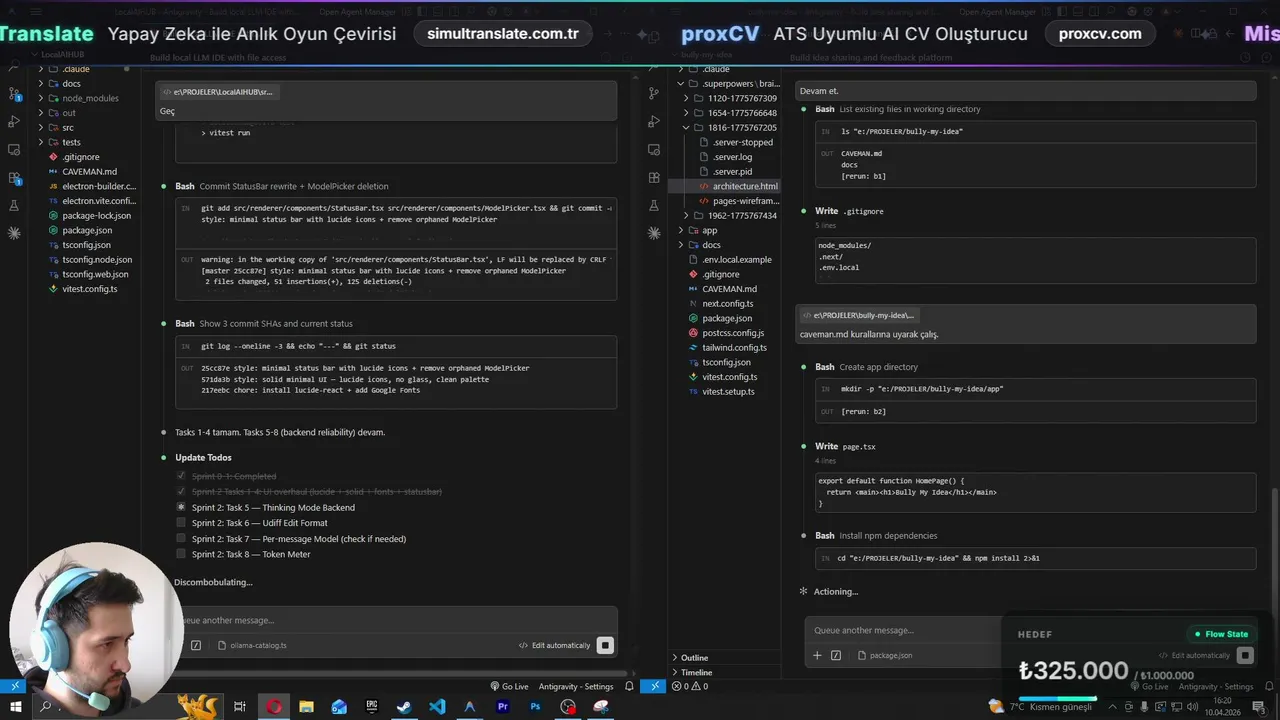Click Antigravity - Settings in left status bar
The width and height of the screenshot is (1280, 720).
[575, 686]
